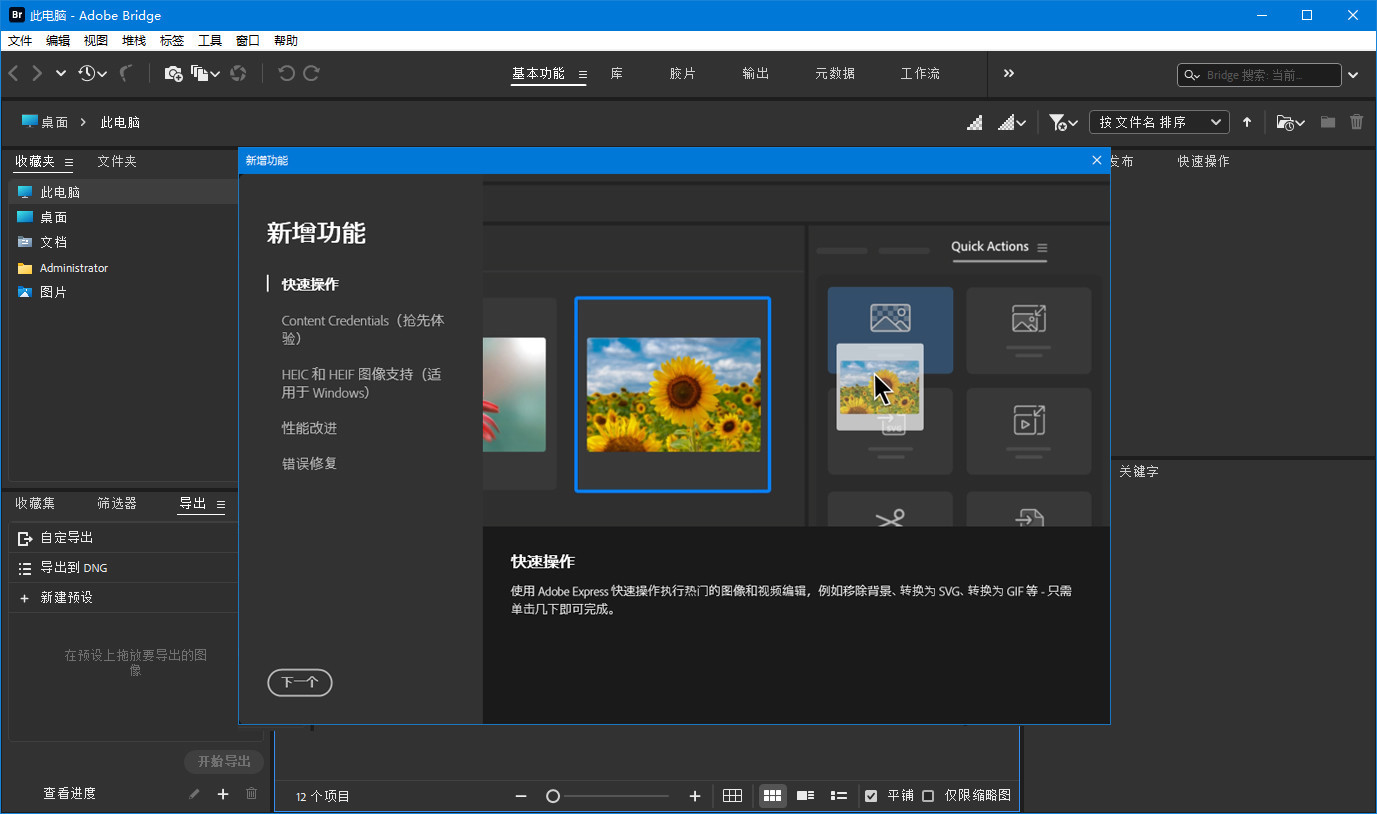The height and width of the screenshot is (814, 1377).
Task: Click the rotate counterclockwise icon
Action: pyautogui.click(x=287, y=73)
